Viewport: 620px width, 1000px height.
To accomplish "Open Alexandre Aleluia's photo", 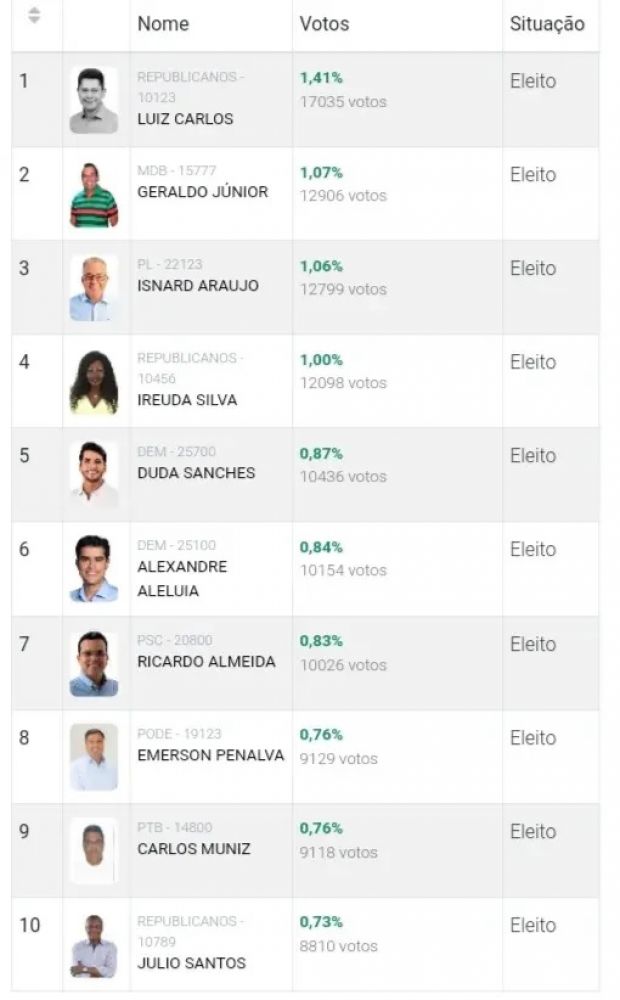I will [94, 569].
